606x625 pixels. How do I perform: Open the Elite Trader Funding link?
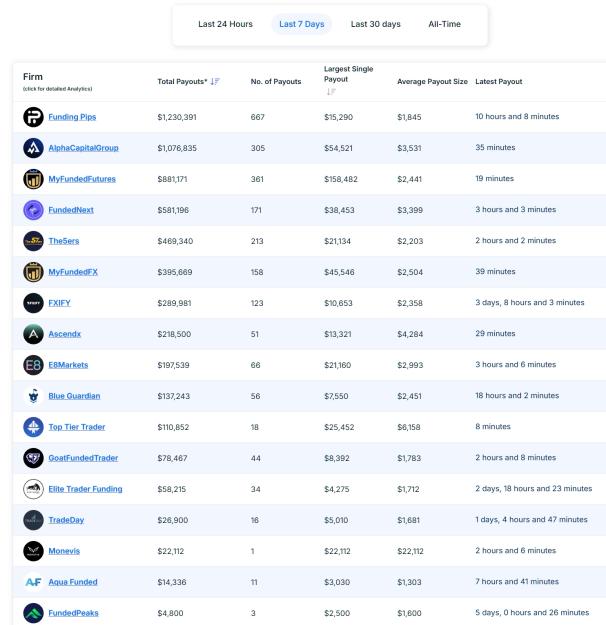(85, 489)
